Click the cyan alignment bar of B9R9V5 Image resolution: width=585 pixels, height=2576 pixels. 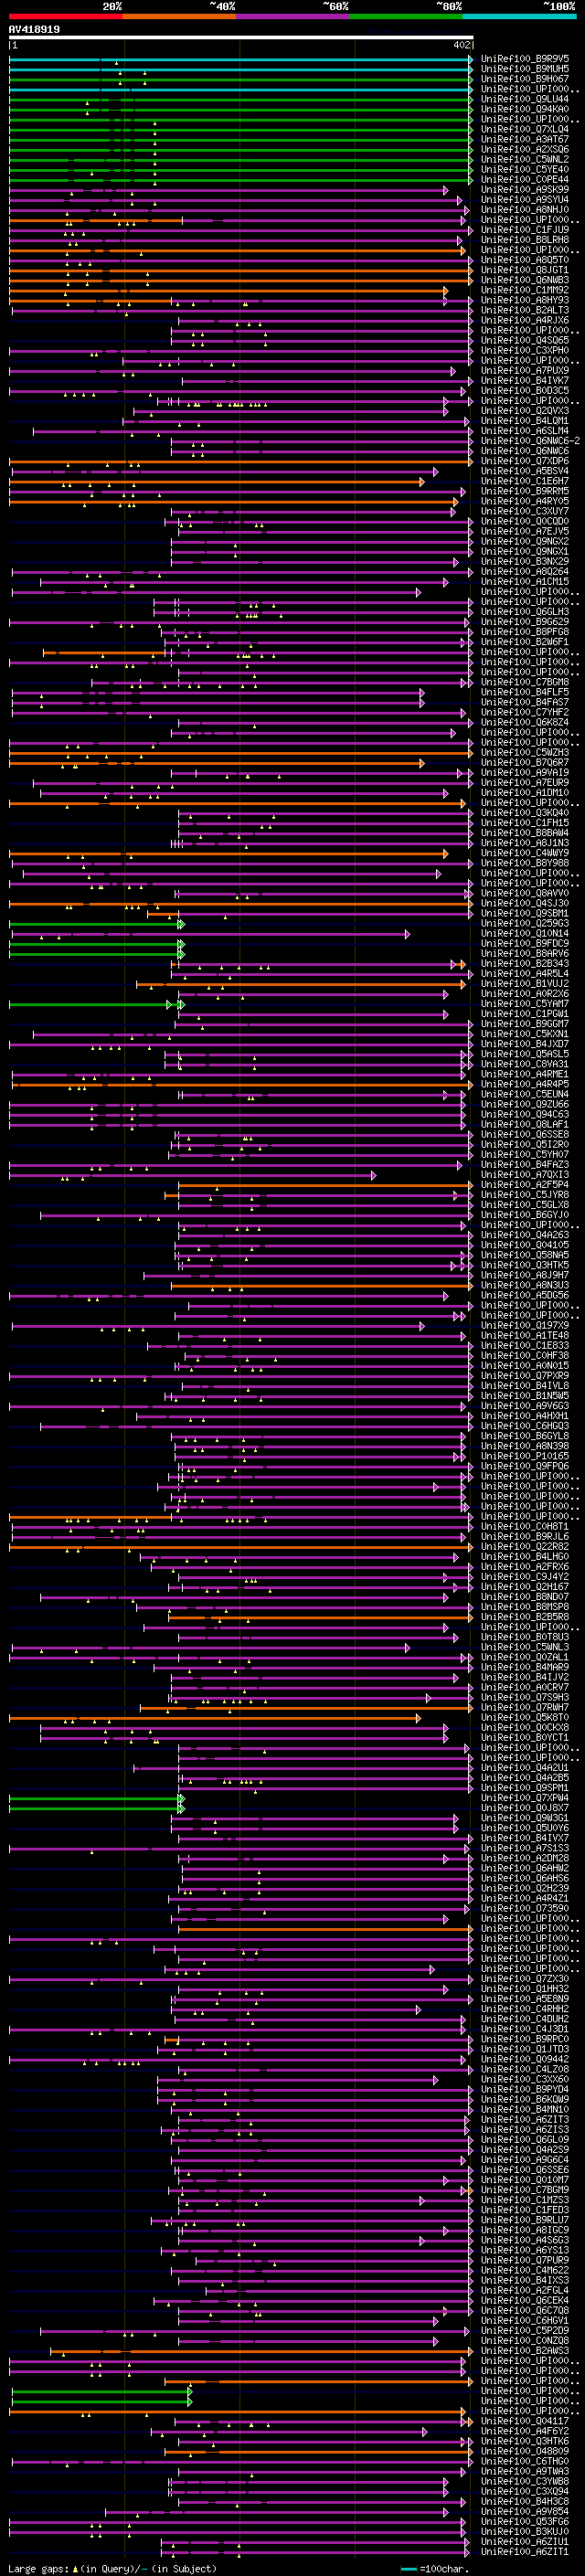pos(241,59)
